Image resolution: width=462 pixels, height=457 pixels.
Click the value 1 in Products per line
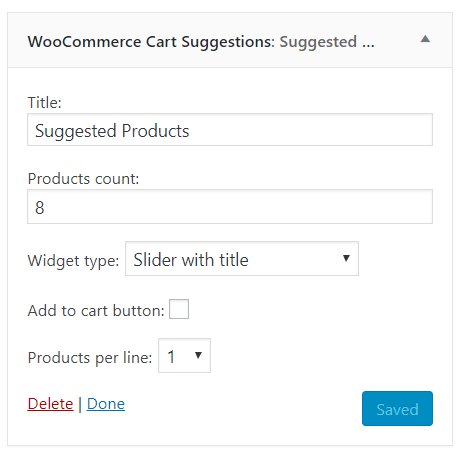click(171, 357)
